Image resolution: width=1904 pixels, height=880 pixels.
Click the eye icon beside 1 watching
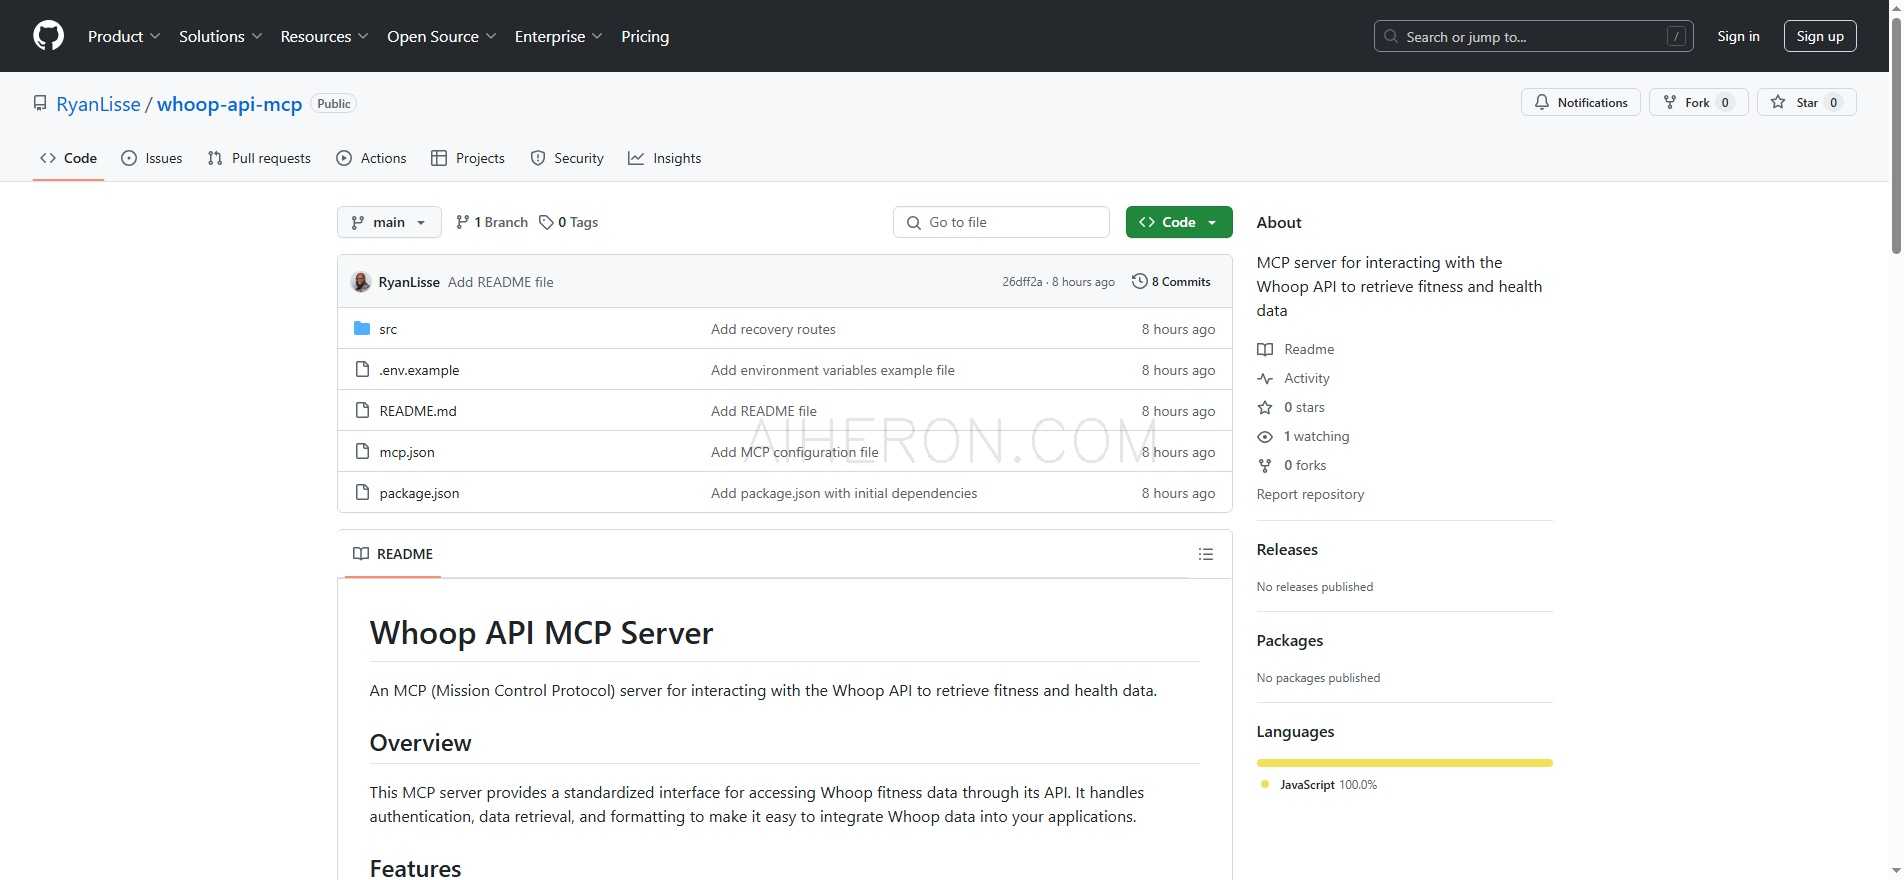click(1265, 436)
